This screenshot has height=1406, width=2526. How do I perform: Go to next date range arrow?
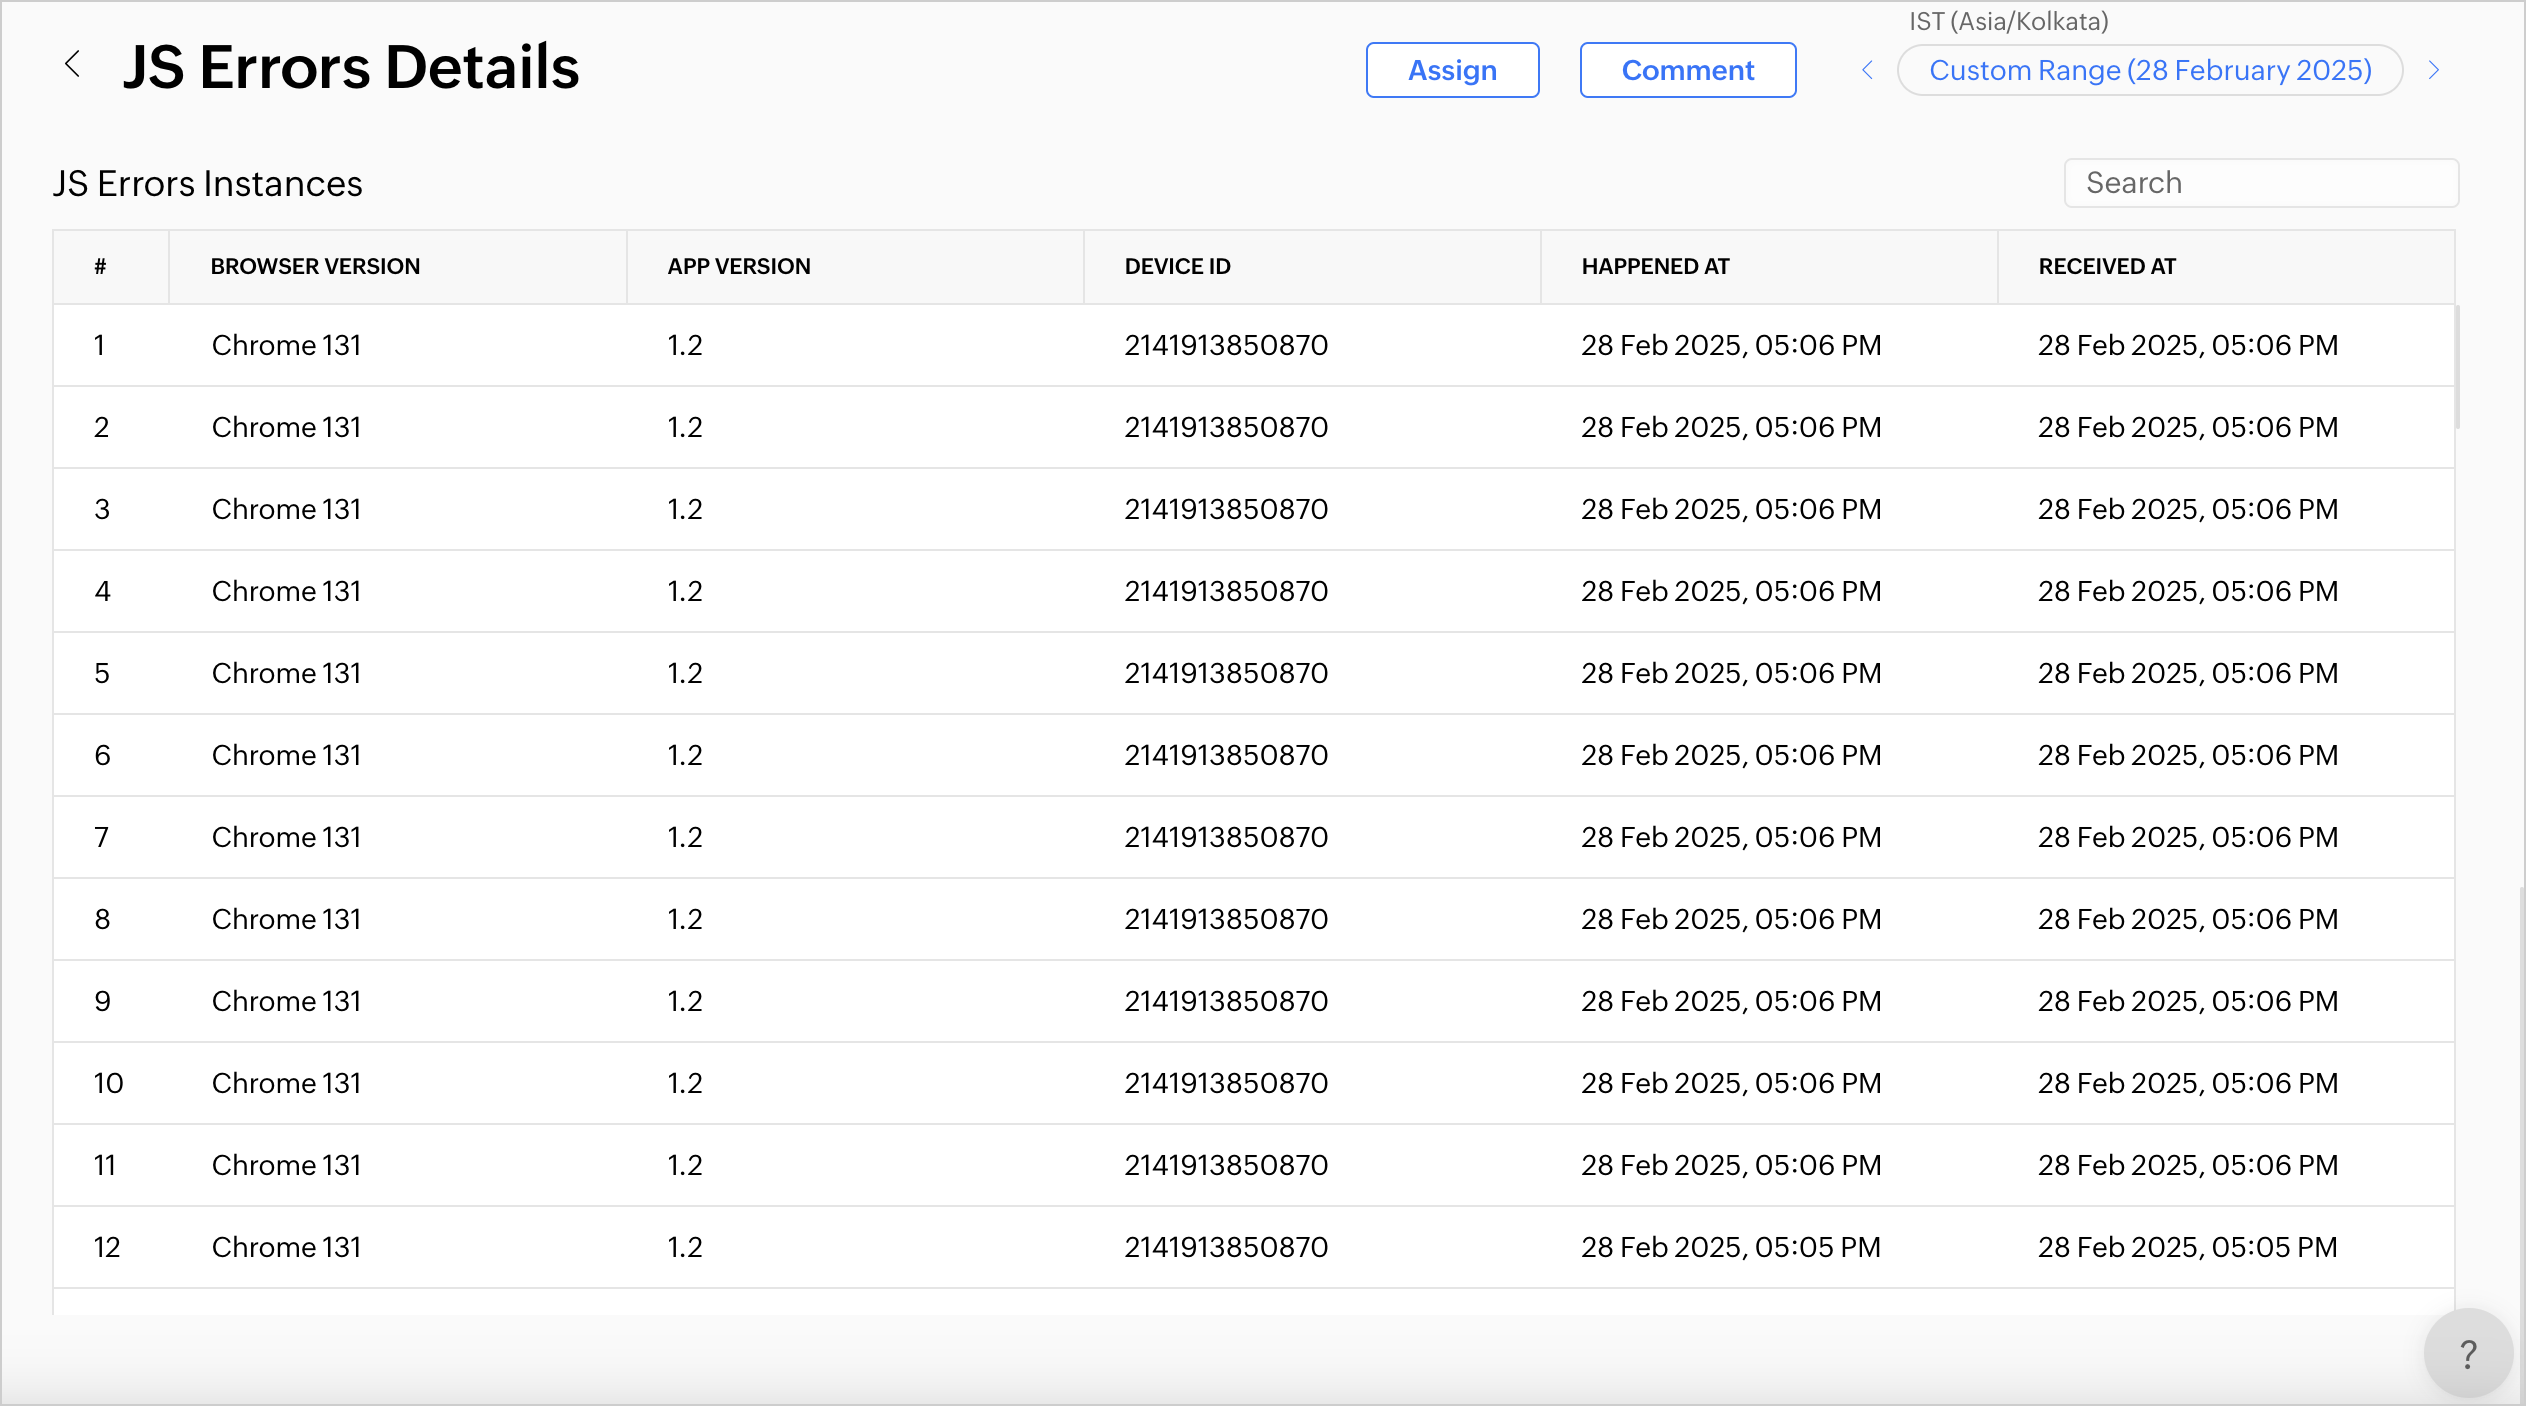2434,70
